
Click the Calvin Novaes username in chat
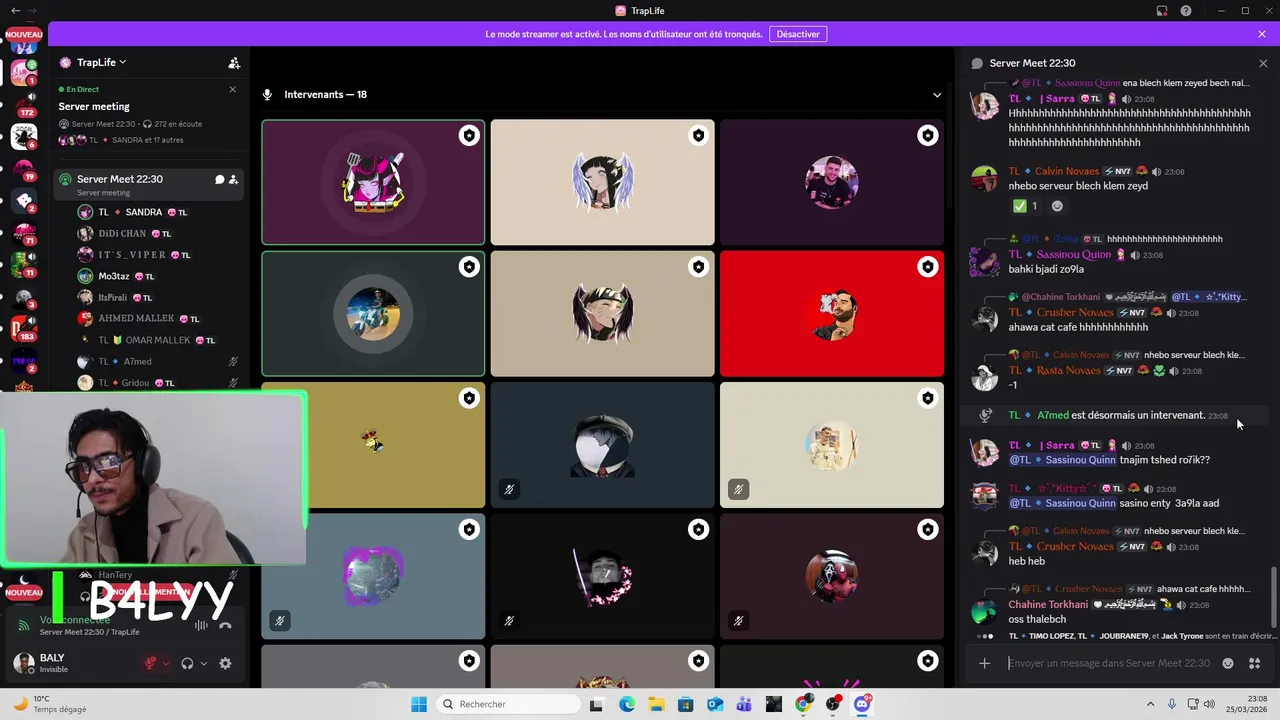click(x=1066, y=171)
